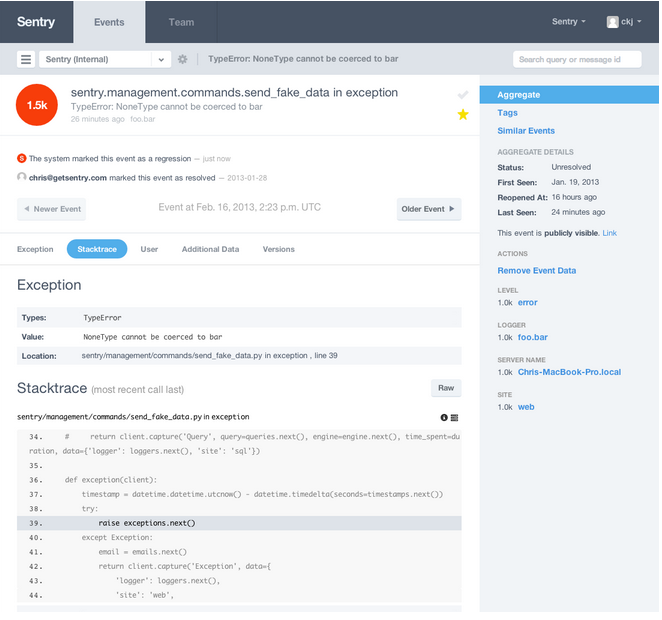Viewport: 662px width, 620px height.
Task: Click the Location value line 39
Action: 209,355
